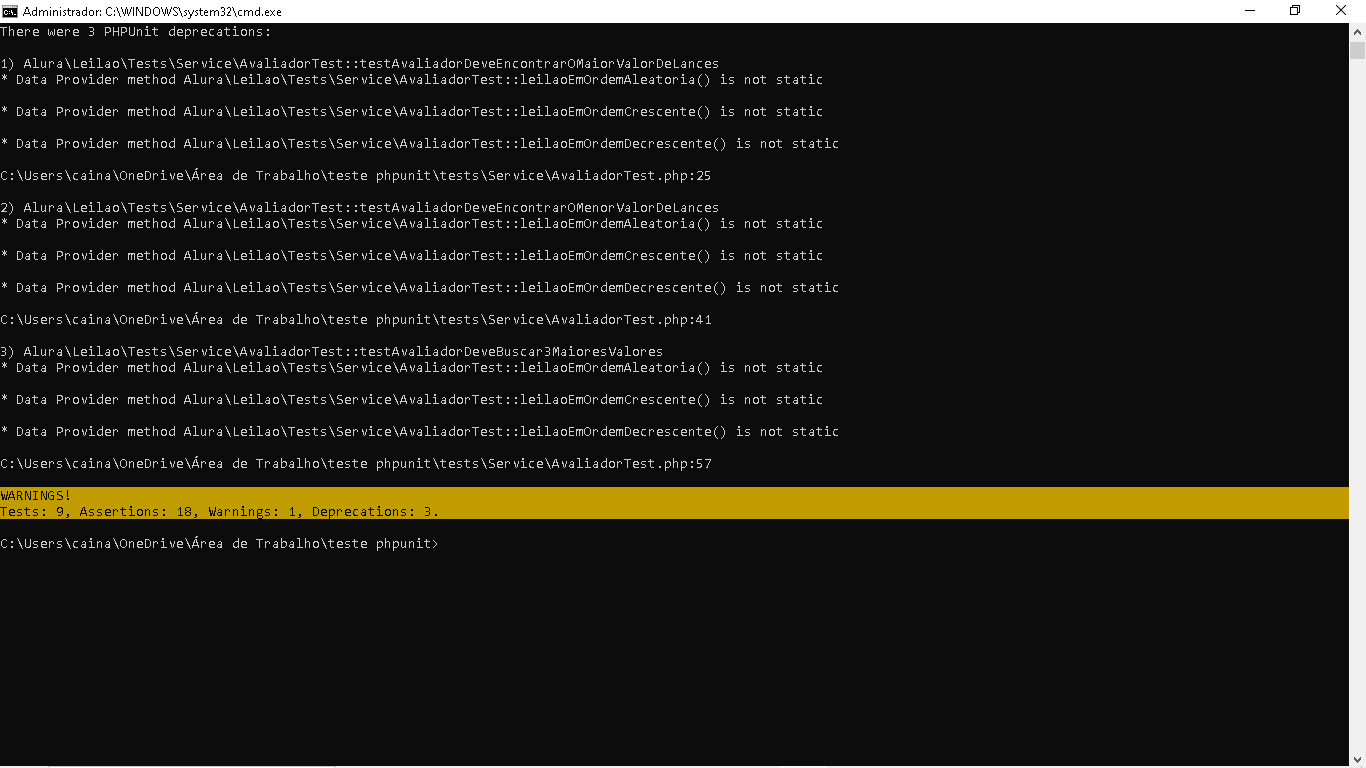
Task: Click the line ending testAvaliadorDeveBuscar3MaioresValores
Action: point(332,351)
